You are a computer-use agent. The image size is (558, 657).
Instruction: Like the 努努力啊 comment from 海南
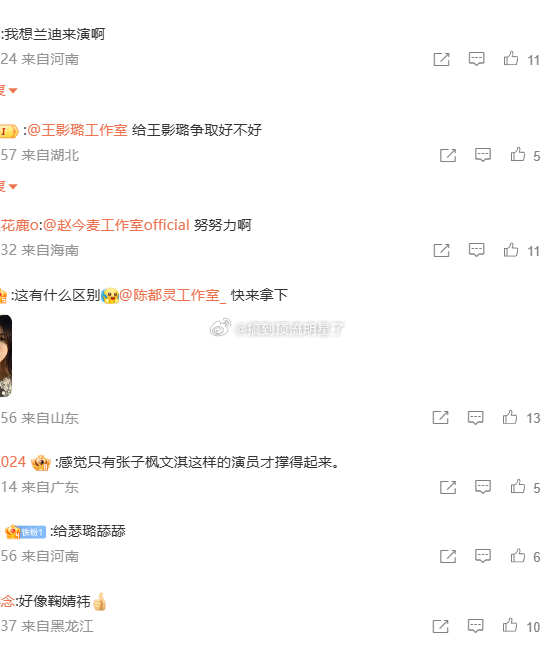click(511, 250)
